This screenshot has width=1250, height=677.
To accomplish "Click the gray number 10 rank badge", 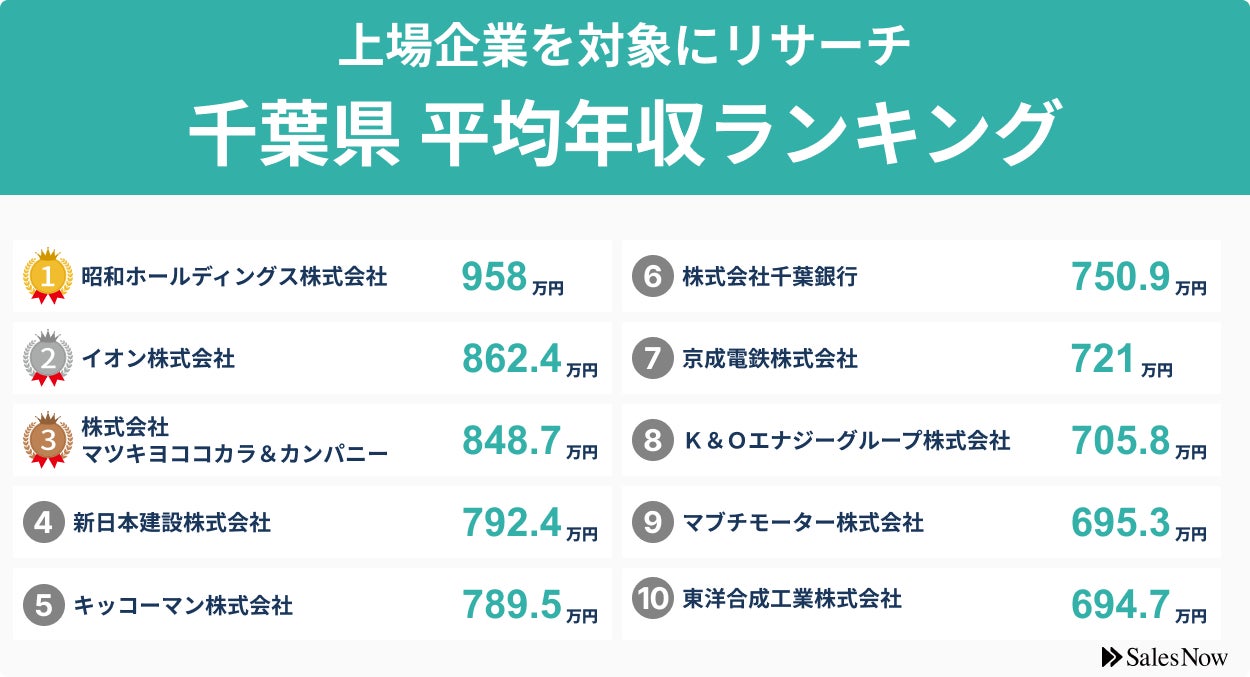I will coord(652,599).
